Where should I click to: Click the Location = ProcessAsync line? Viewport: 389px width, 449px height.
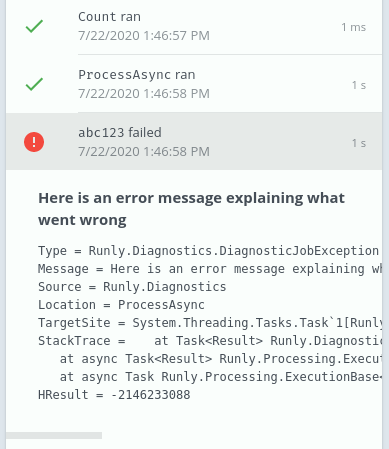121,305
